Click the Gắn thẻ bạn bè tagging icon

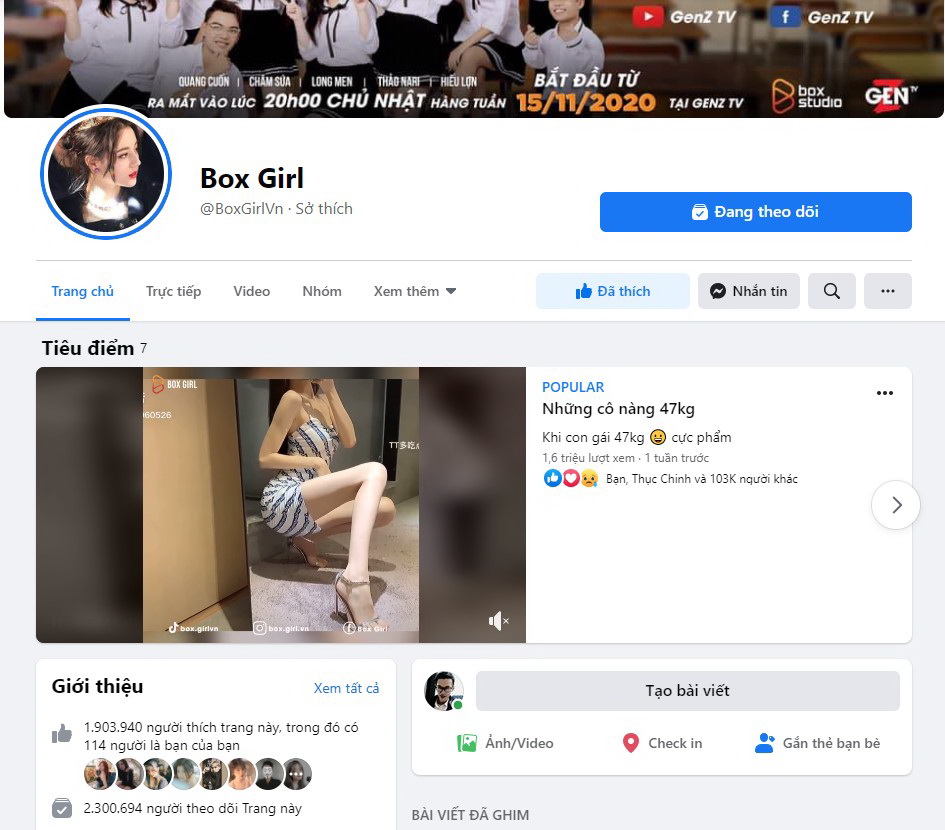tap(765, 743)
